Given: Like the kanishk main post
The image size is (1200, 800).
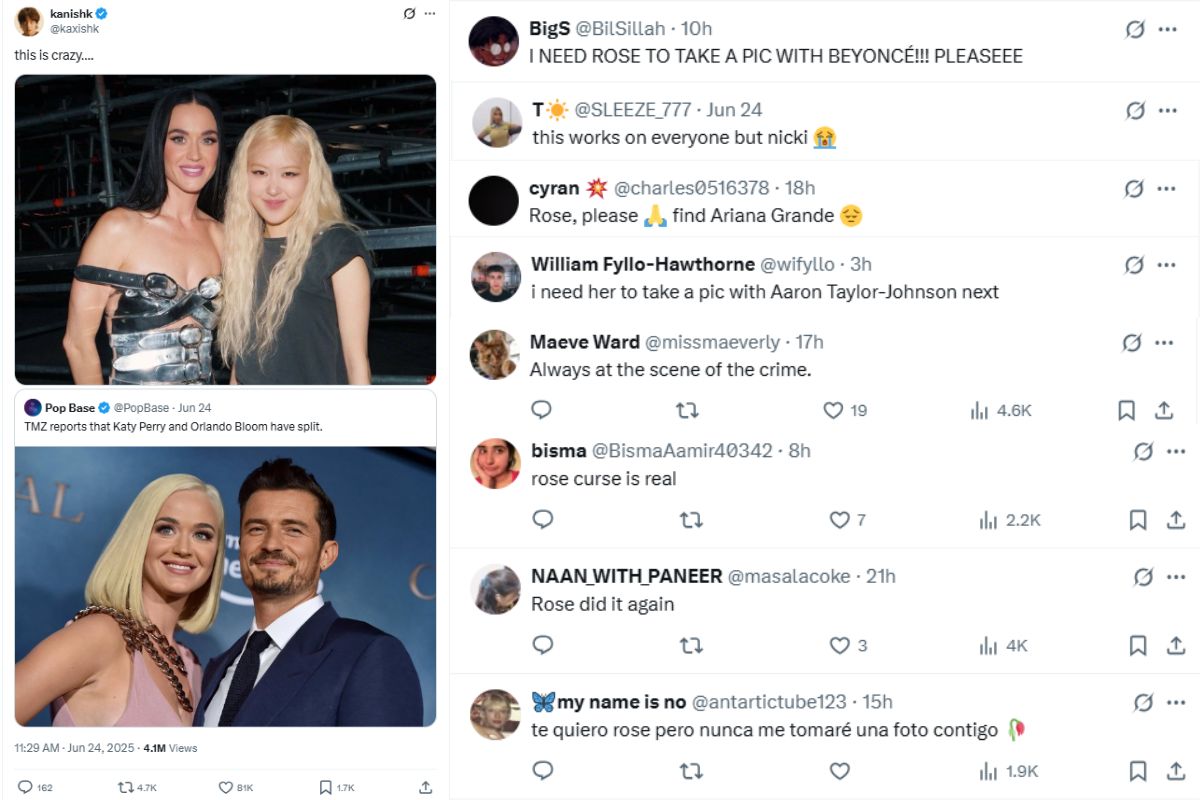Looking at the screenshot, I should (x=224, y=787).
